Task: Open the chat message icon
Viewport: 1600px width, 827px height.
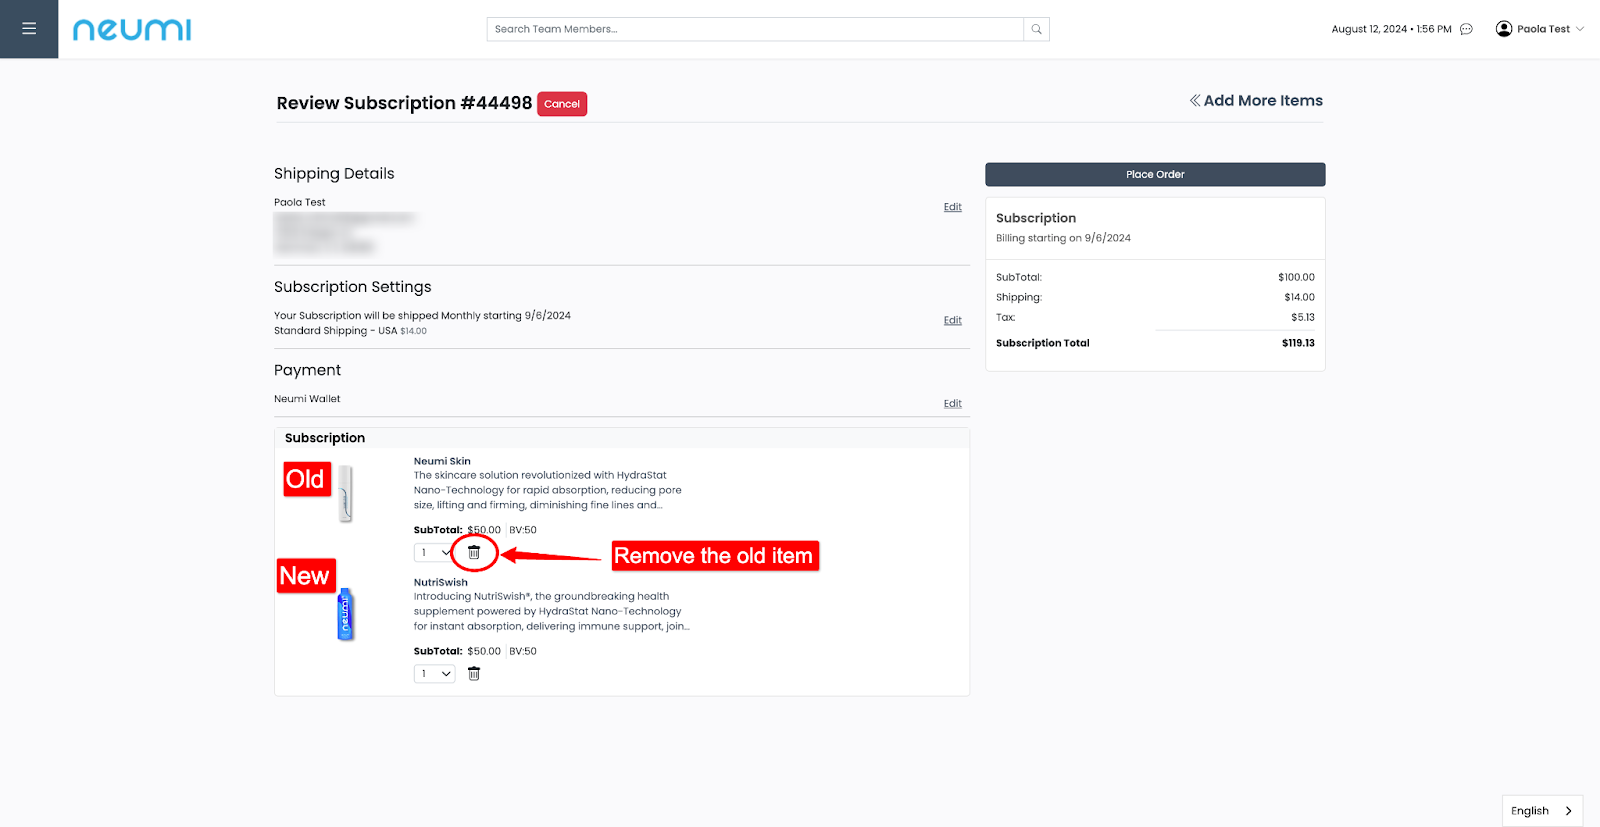Action: [1466, 29]
